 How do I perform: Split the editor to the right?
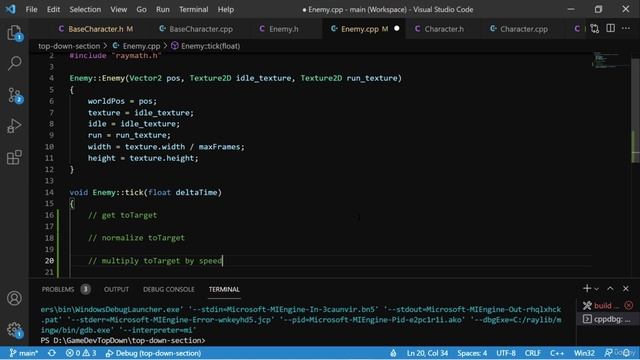pos(611,29)
